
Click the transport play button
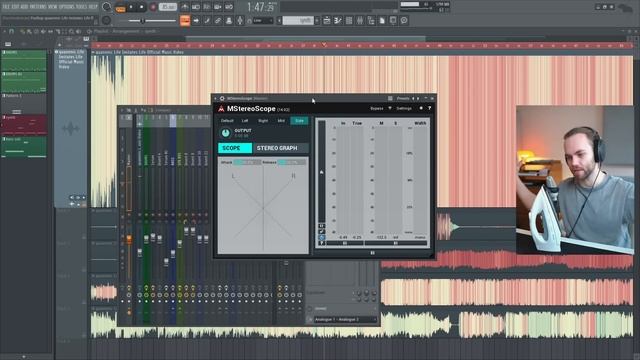131,7
